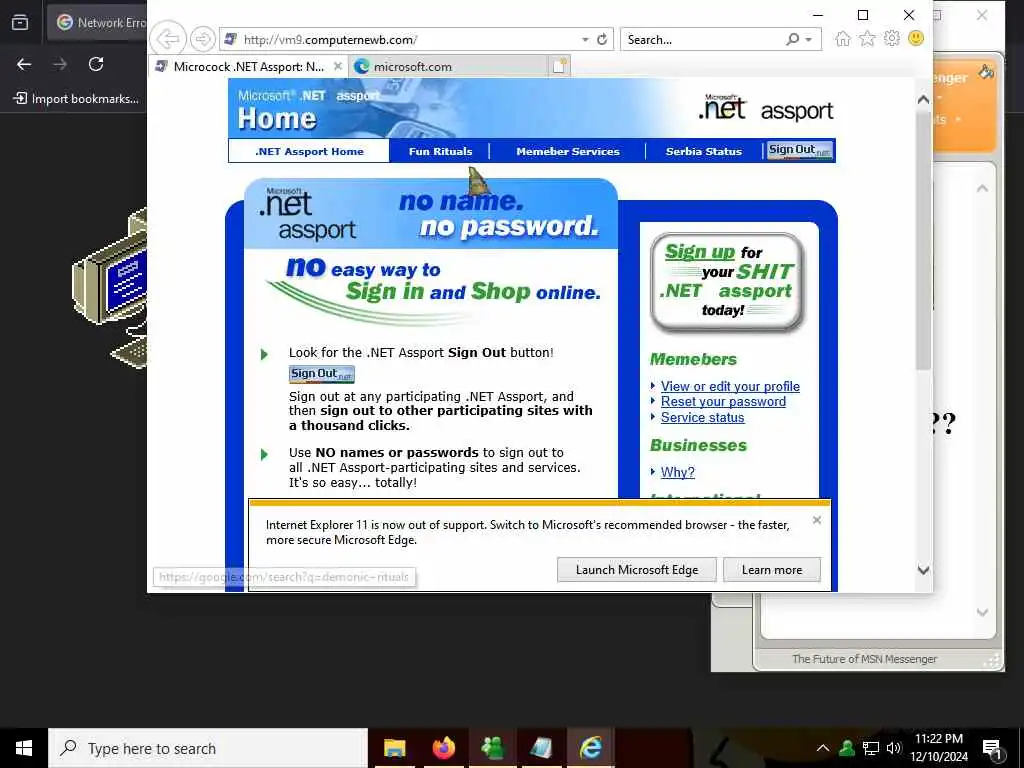Open Internet Explorer from the taskbar
1024x768 pixels.
pyautogui.click(x=591, y=748)
